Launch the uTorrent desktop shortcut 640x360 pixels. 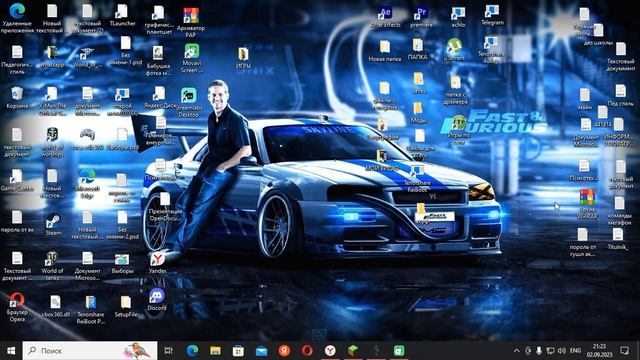tap(454, 50)
